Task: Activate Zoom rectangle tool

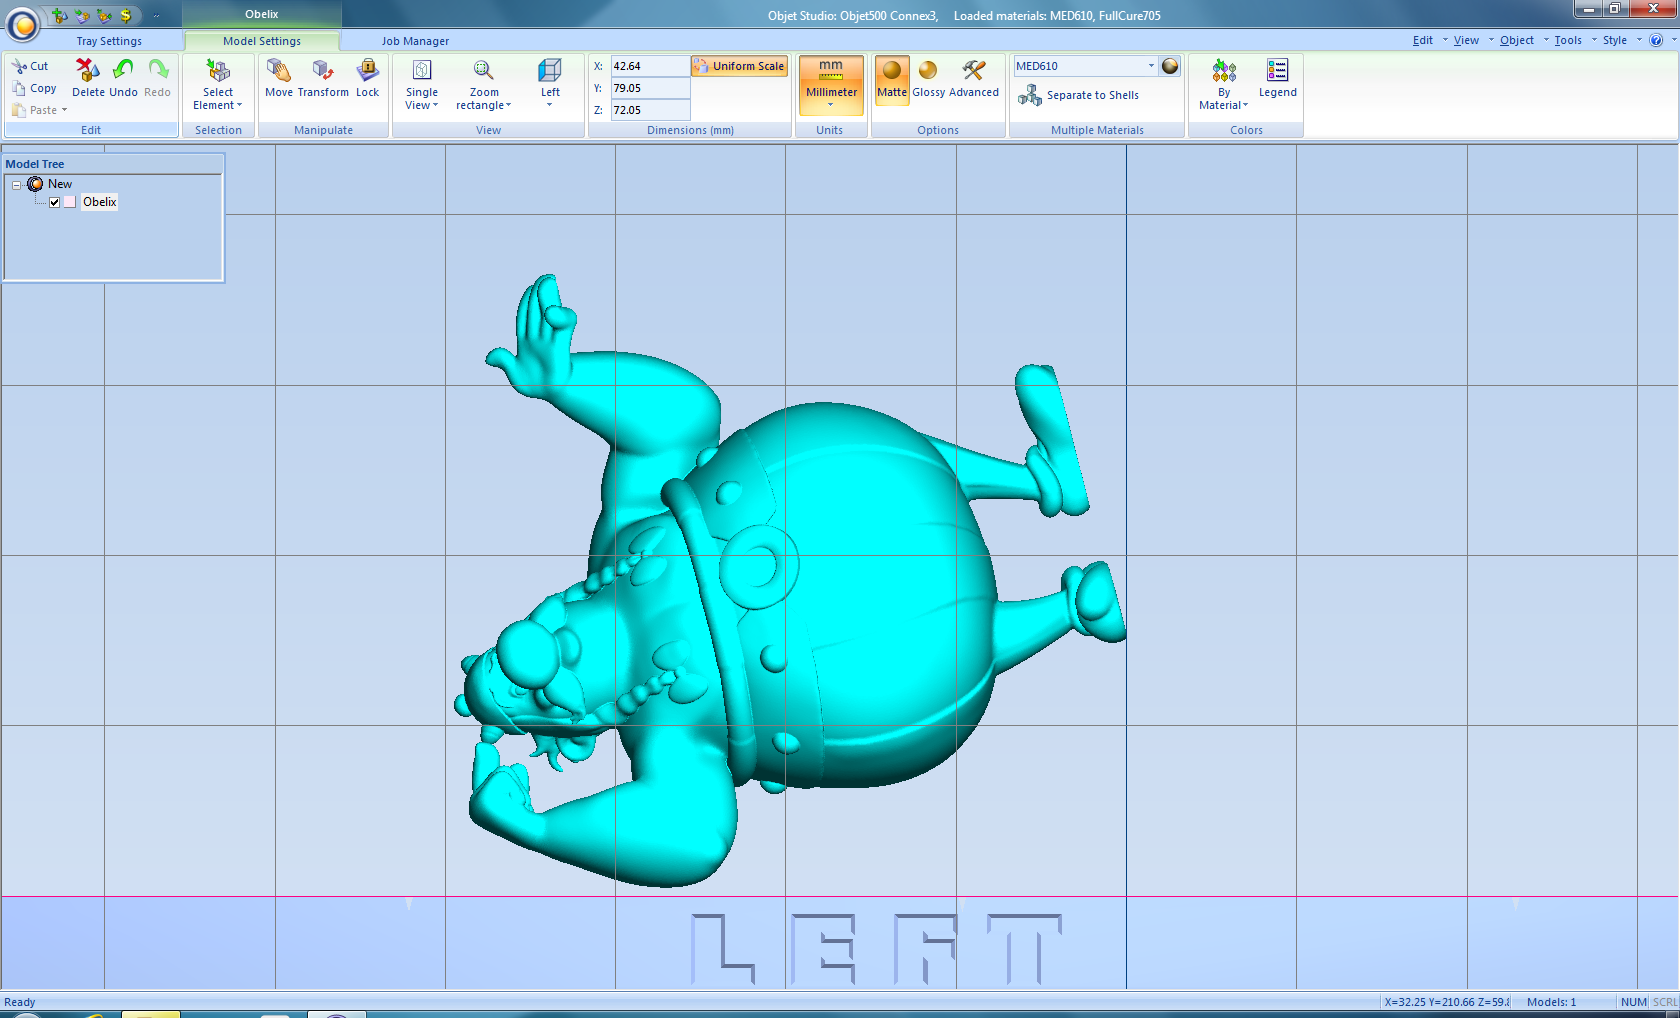Action: point(484,84)
